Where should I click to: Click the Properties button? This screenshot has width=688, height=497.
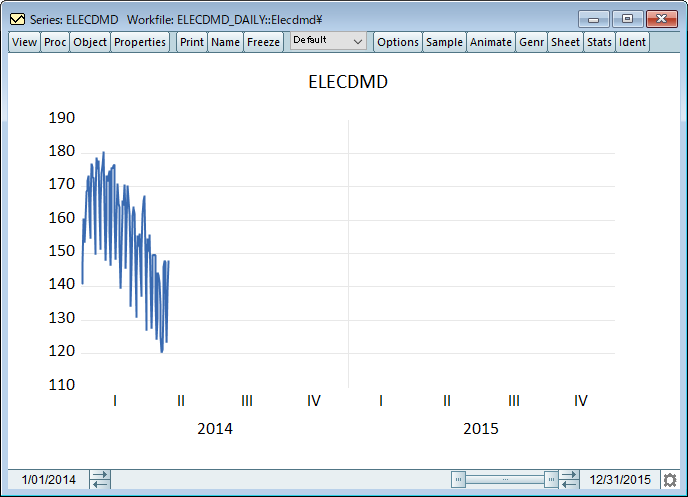[x=140, y=42]
